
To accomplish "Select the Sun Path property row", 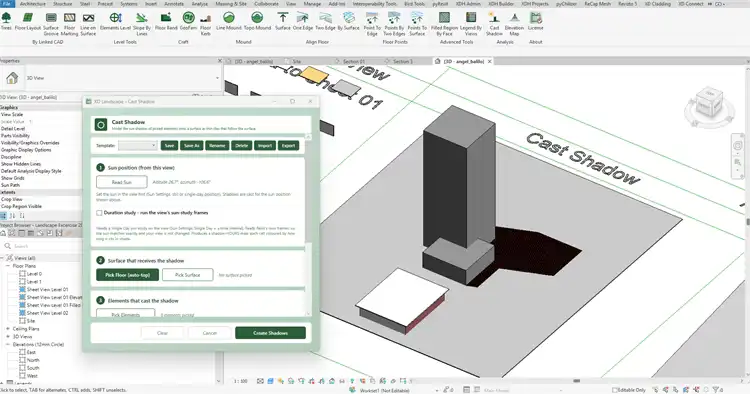I will [x=41, y=185].
